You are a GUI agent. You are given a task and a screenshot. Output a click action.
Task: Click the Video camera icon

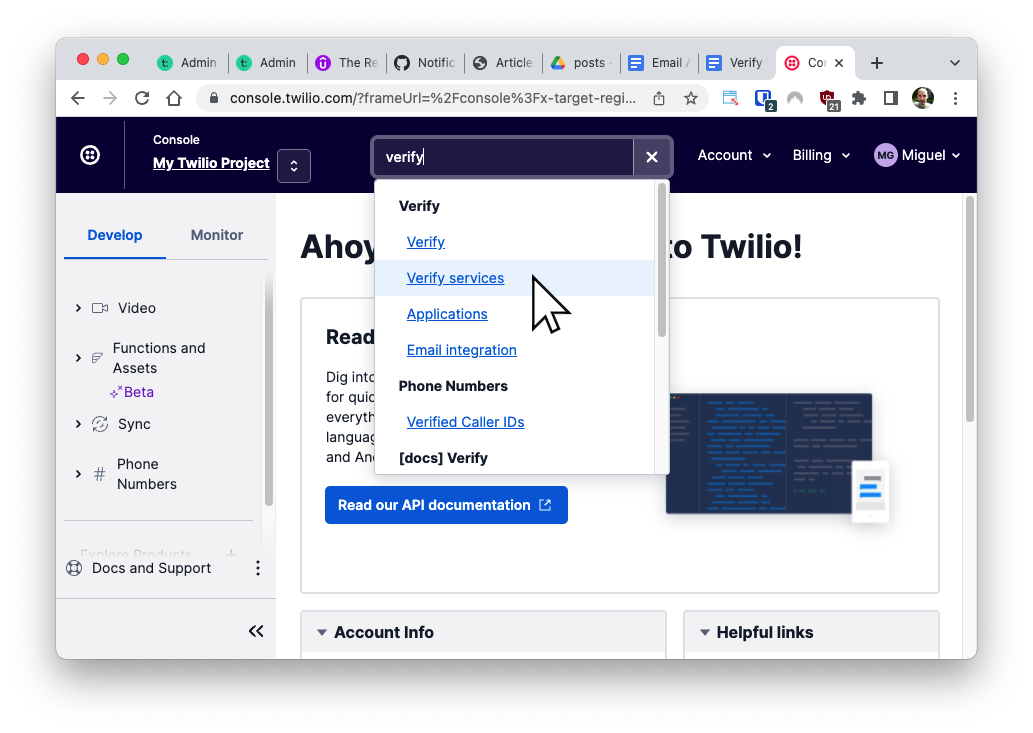pyautogui.click(x=100, y=308)
